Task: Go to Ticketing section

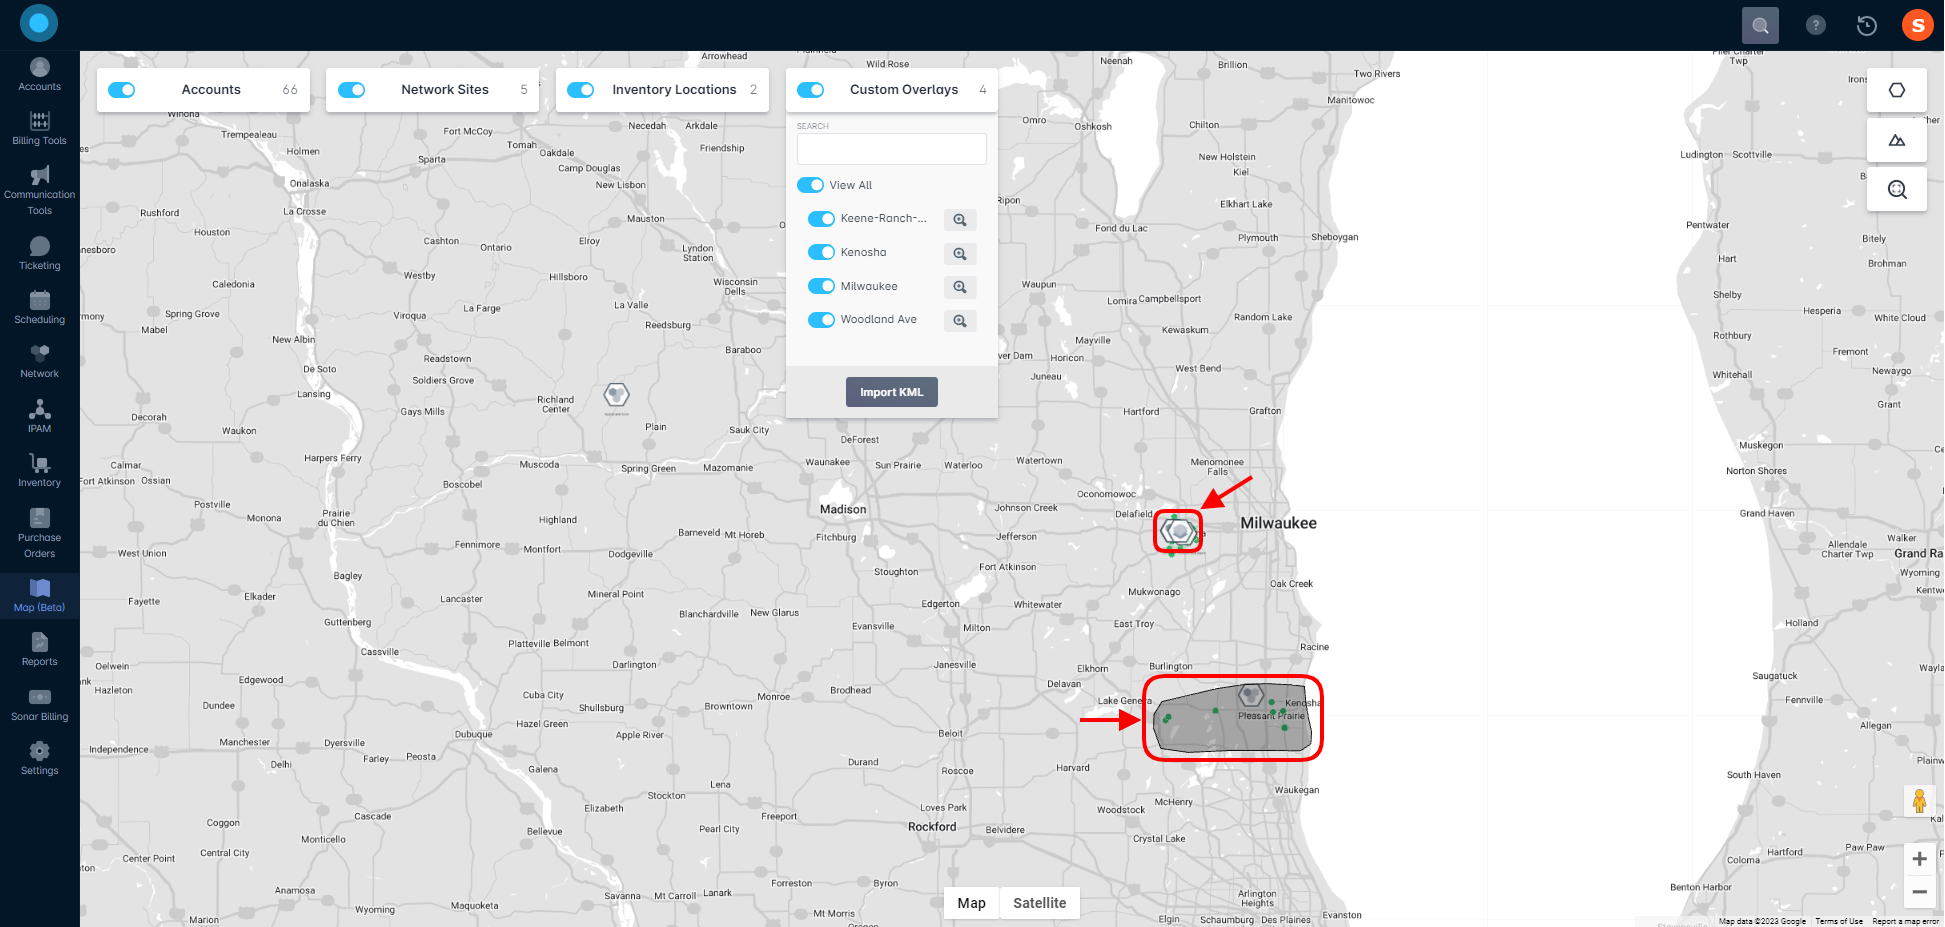Action: [39, 254]
